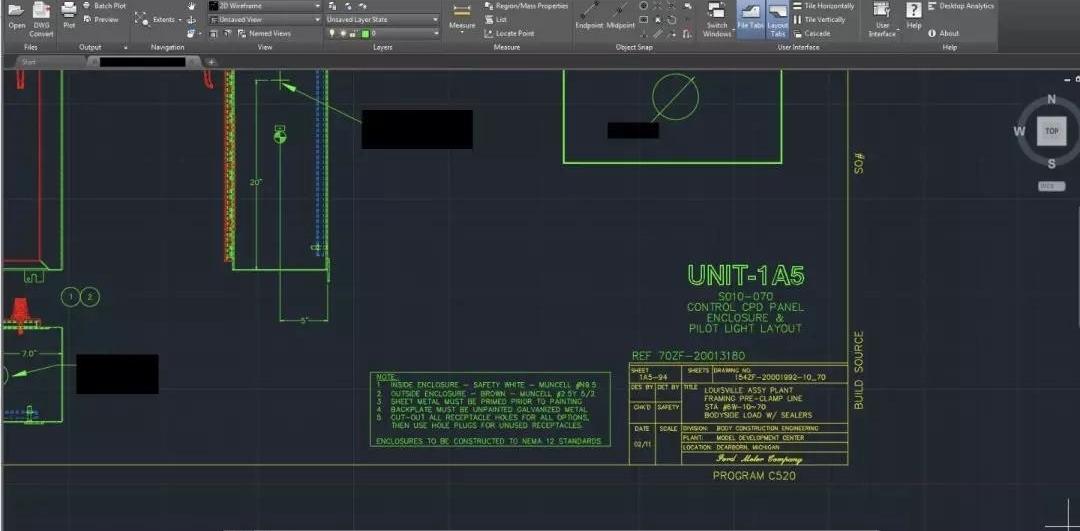Click the Open file icon

tap(16, 12)
